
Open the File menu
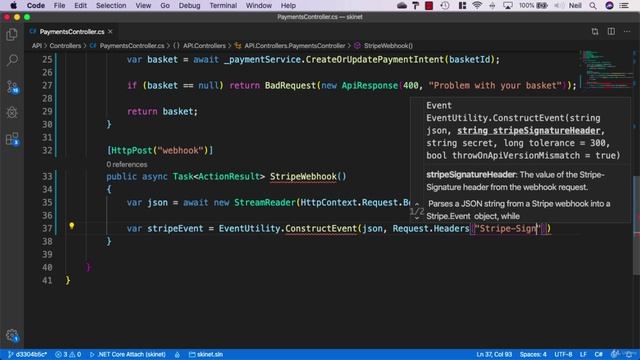(59, 6)
